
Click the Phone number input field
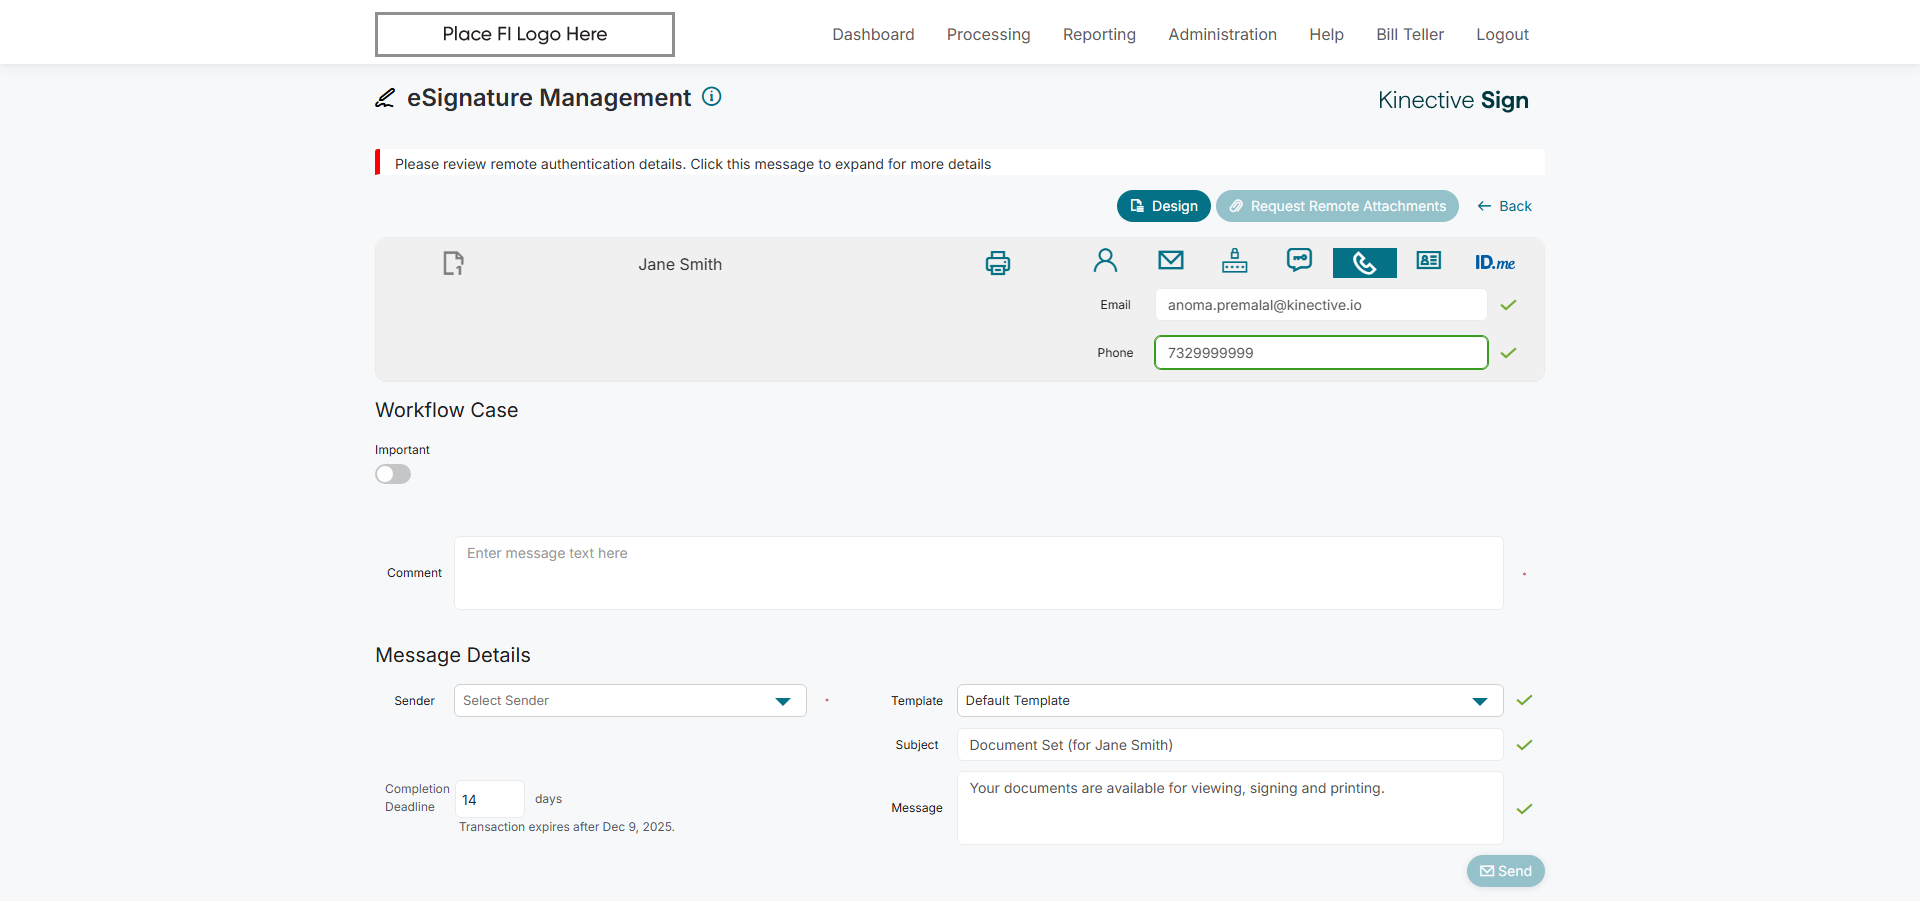pos(1321,353)
